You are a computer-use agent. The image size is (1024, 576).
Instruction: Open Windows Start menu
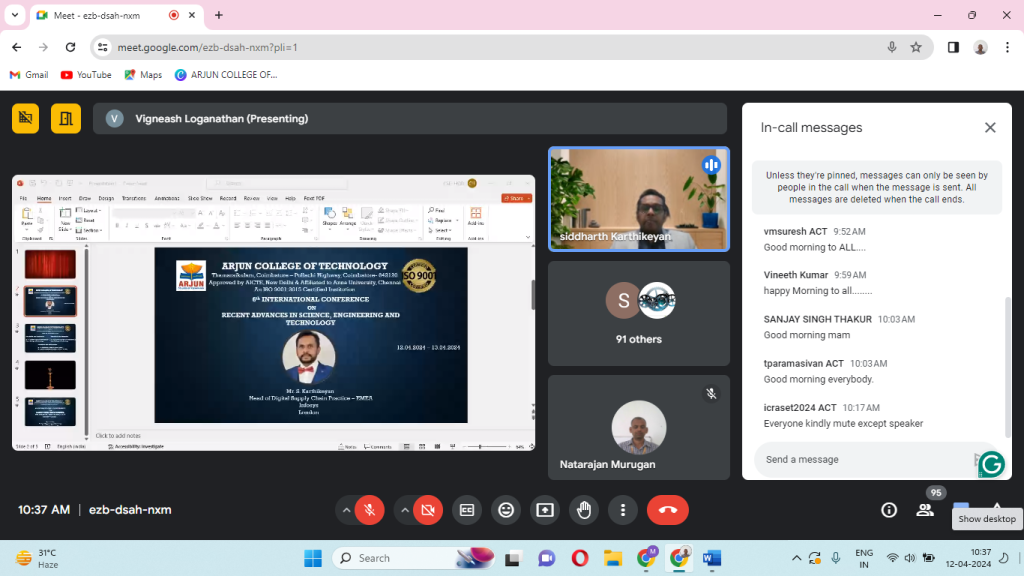[x=313, y=558]
